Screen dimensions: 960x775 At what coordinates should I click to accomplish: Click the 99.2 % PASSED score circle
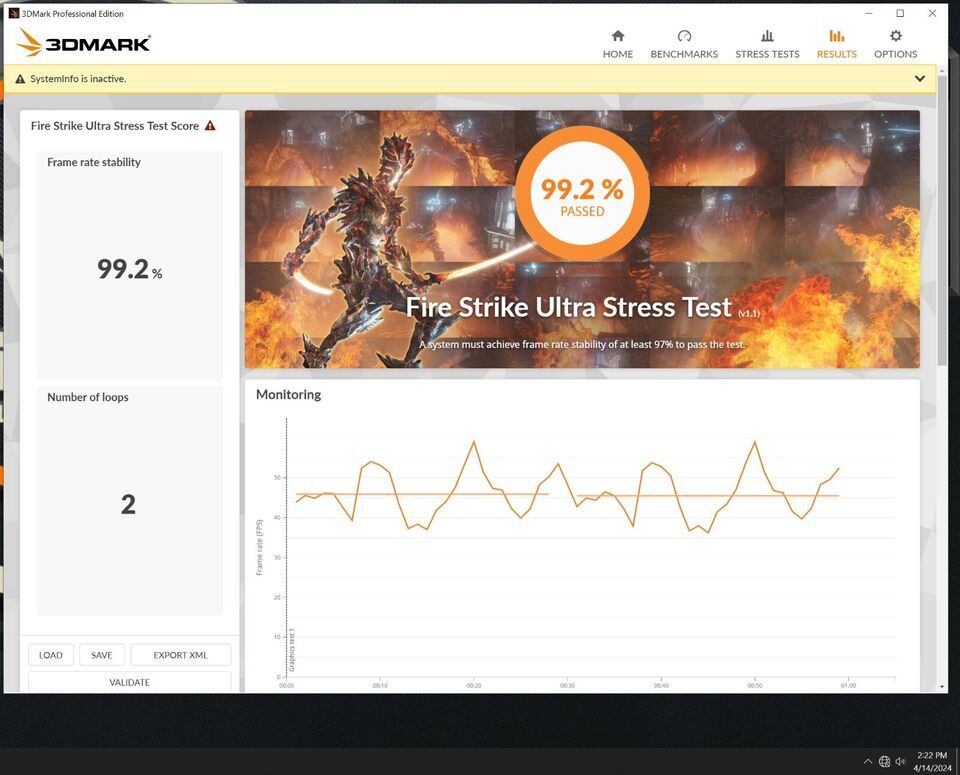tap(582, 194)
